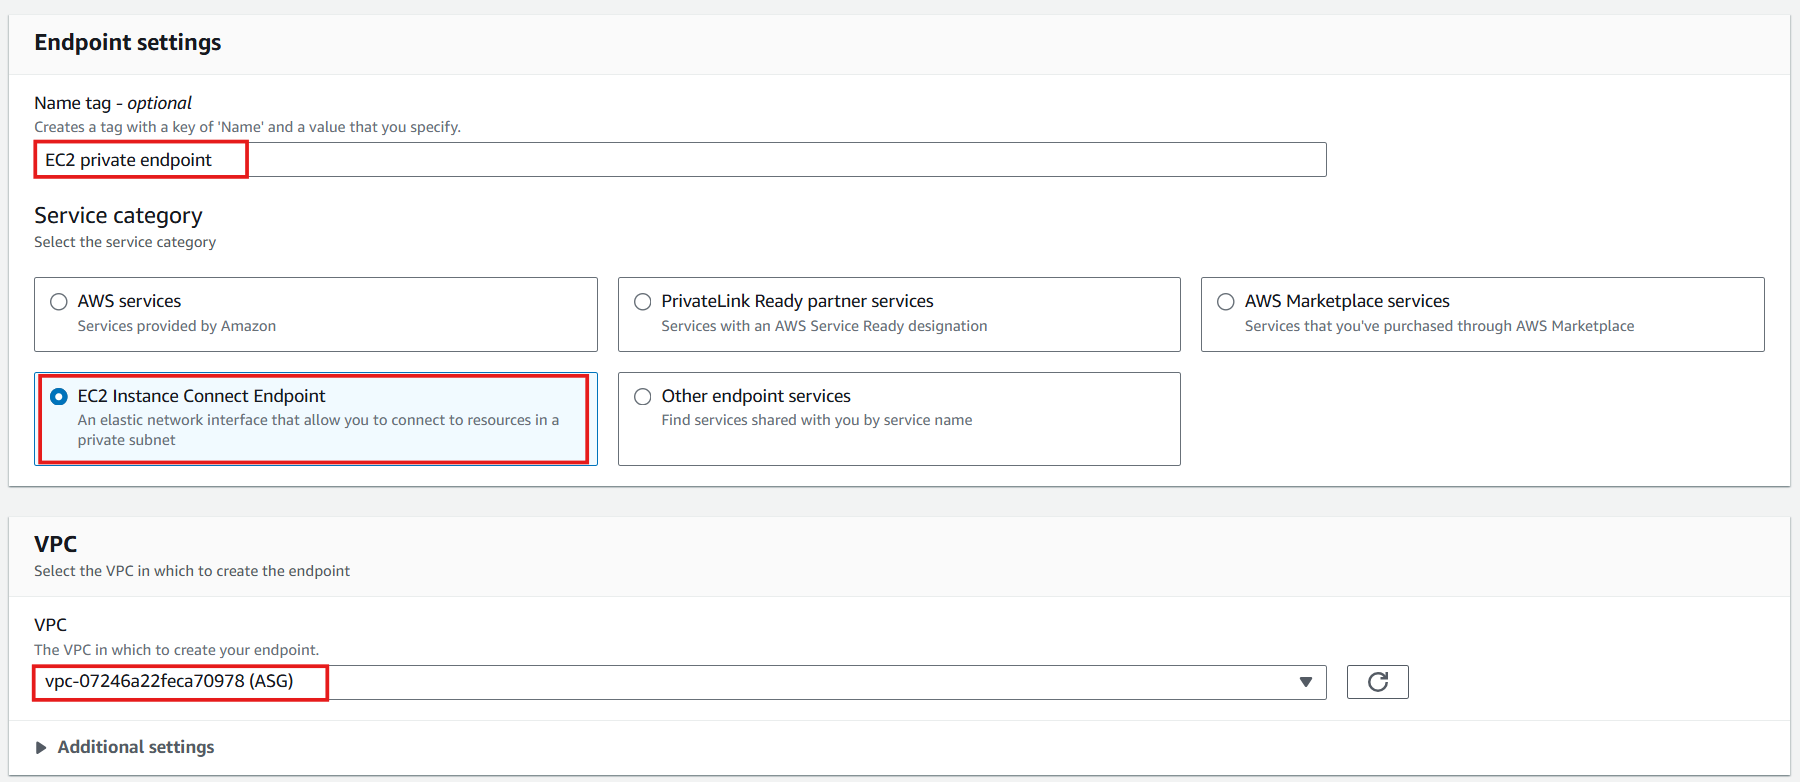Click 'Services with an AWS Service Ready designation' text
Screen dimensions: 1800x782
(824, 326)
